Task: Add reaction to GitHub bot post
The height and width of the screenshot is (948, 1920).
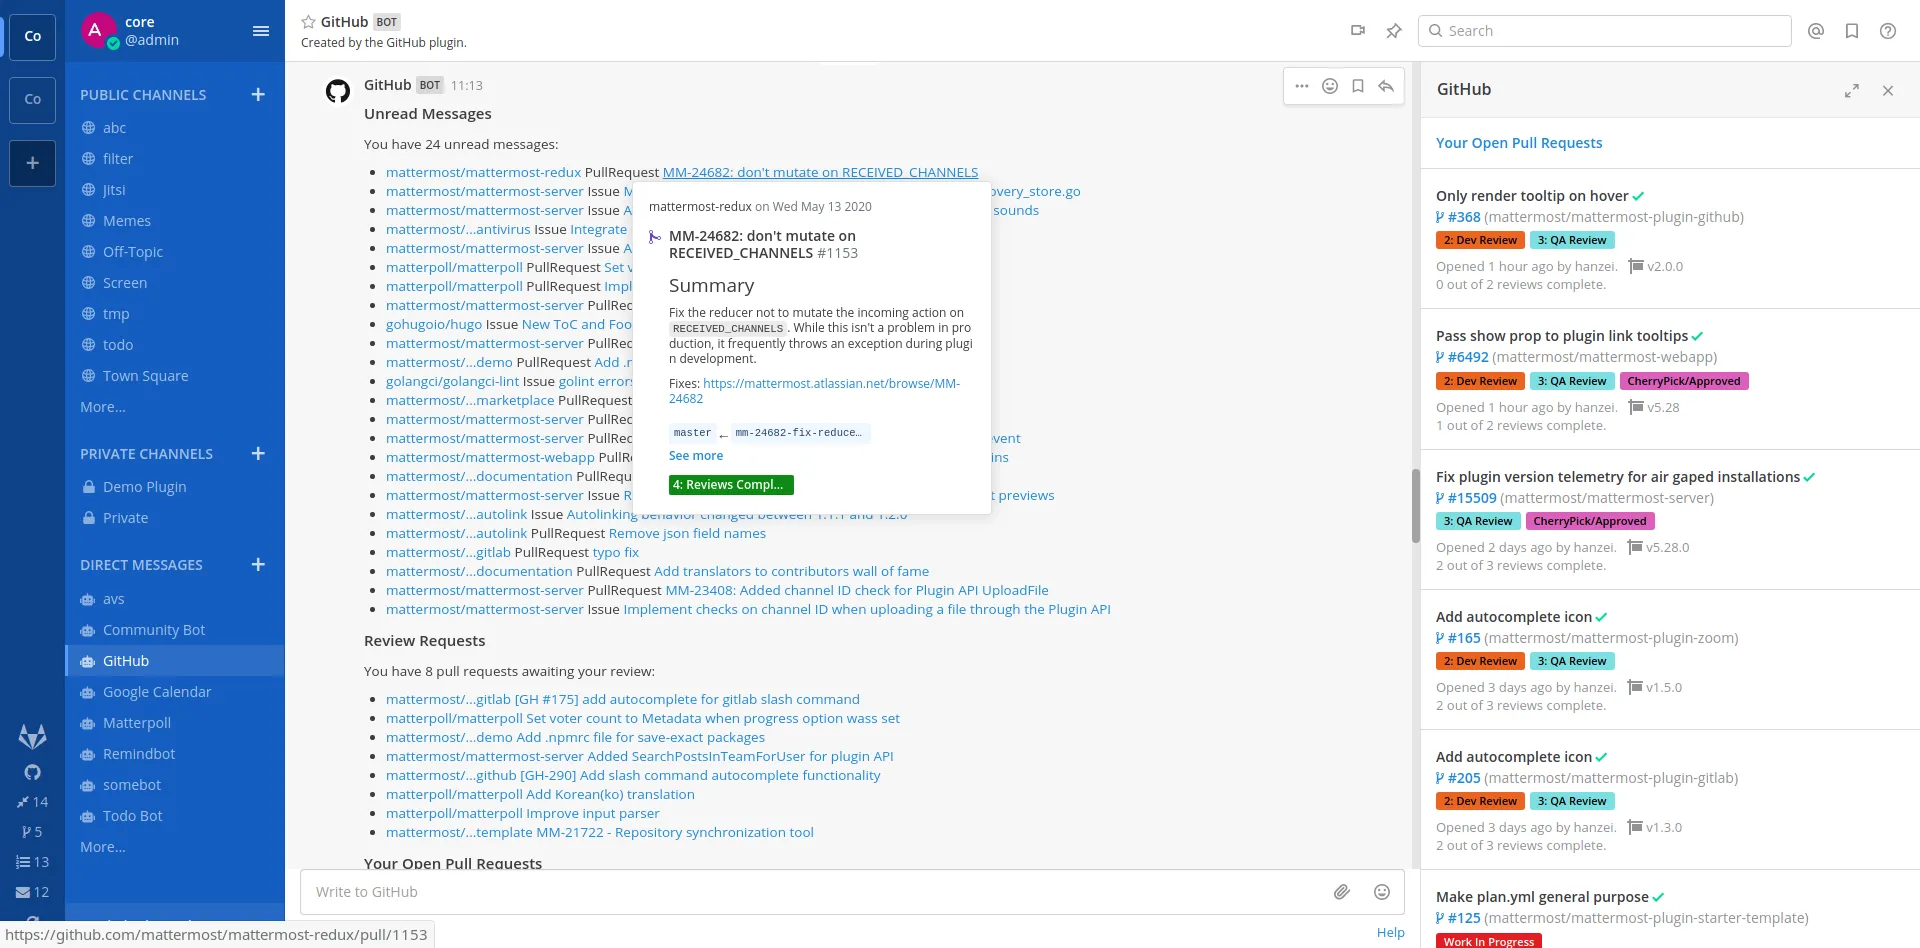Action: [1330, 86]
